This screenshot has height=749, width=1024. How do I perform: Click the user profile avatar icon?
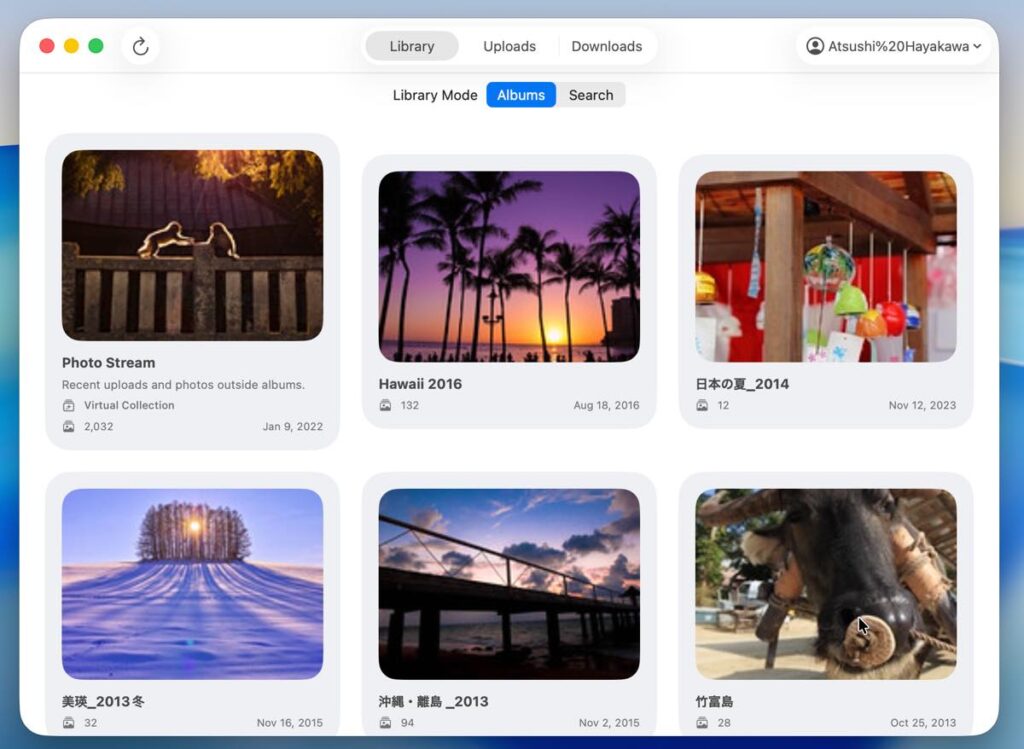(815, 46)
